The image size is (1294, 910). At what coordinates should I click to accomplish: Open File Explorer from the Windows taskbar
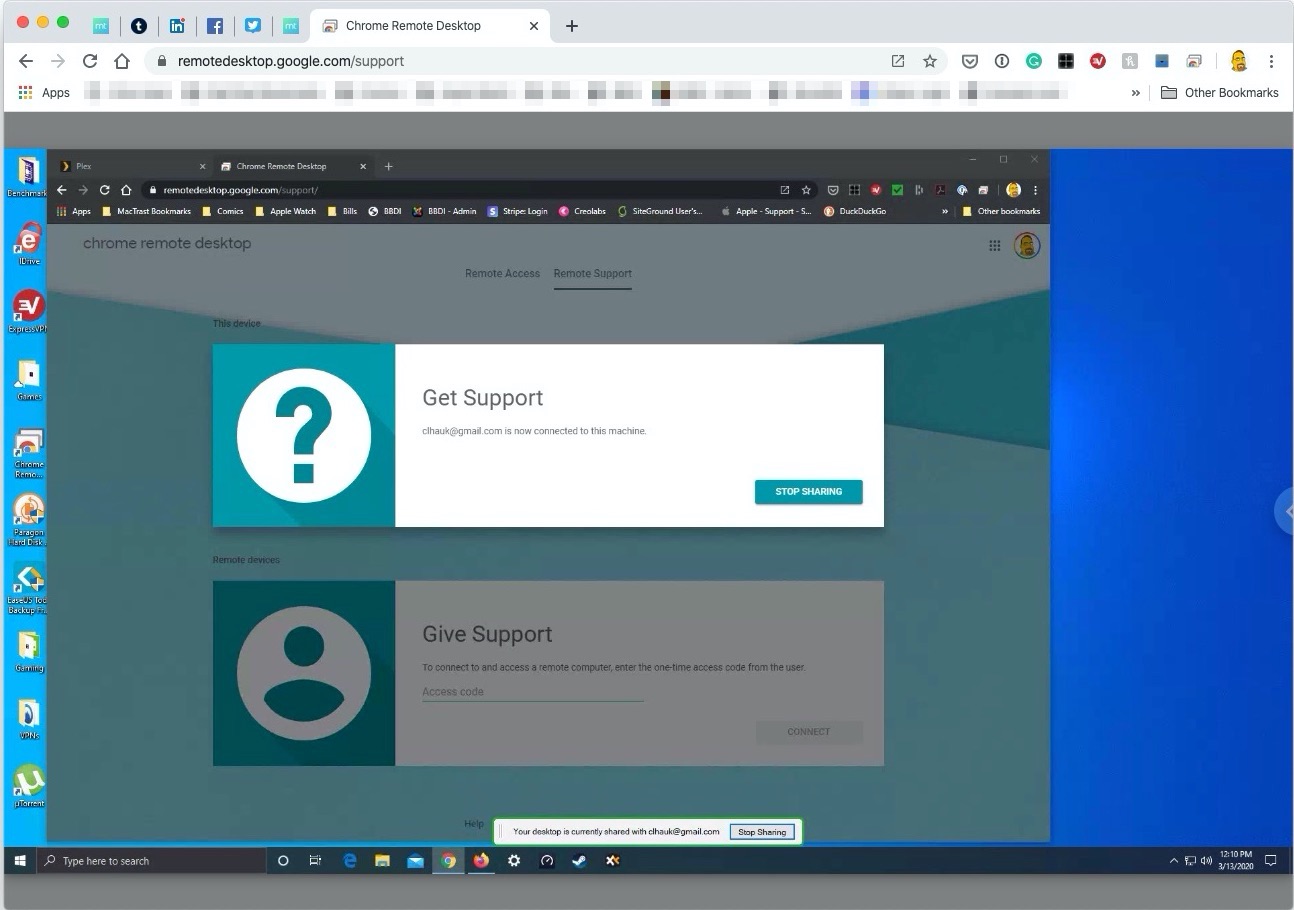[x=382, y=860]
